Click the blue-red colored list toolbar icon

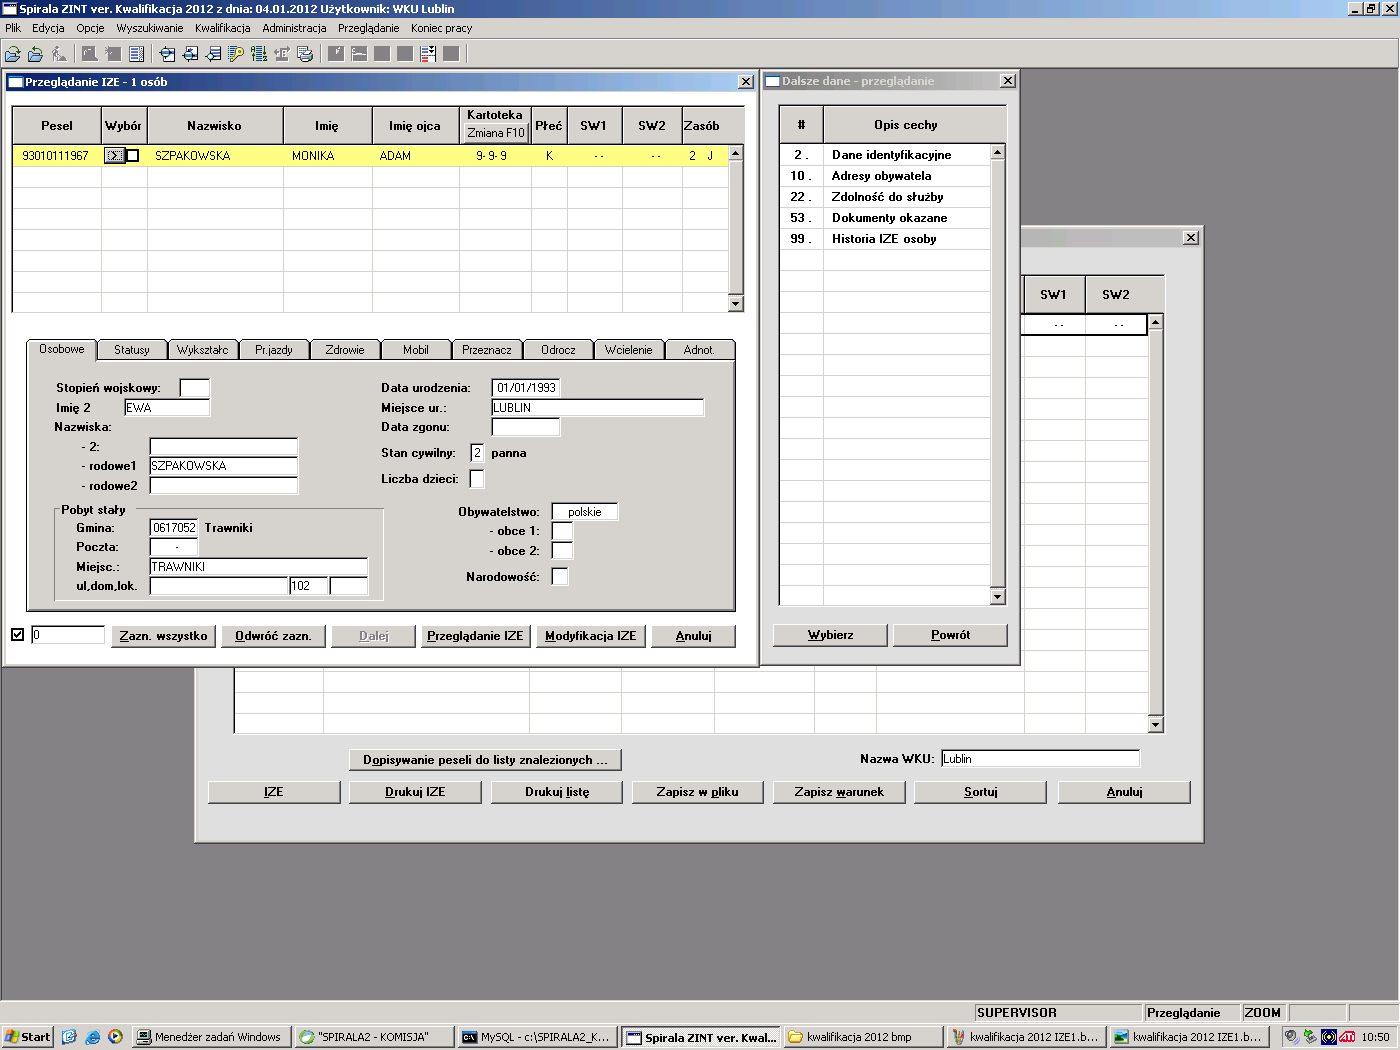428,54
